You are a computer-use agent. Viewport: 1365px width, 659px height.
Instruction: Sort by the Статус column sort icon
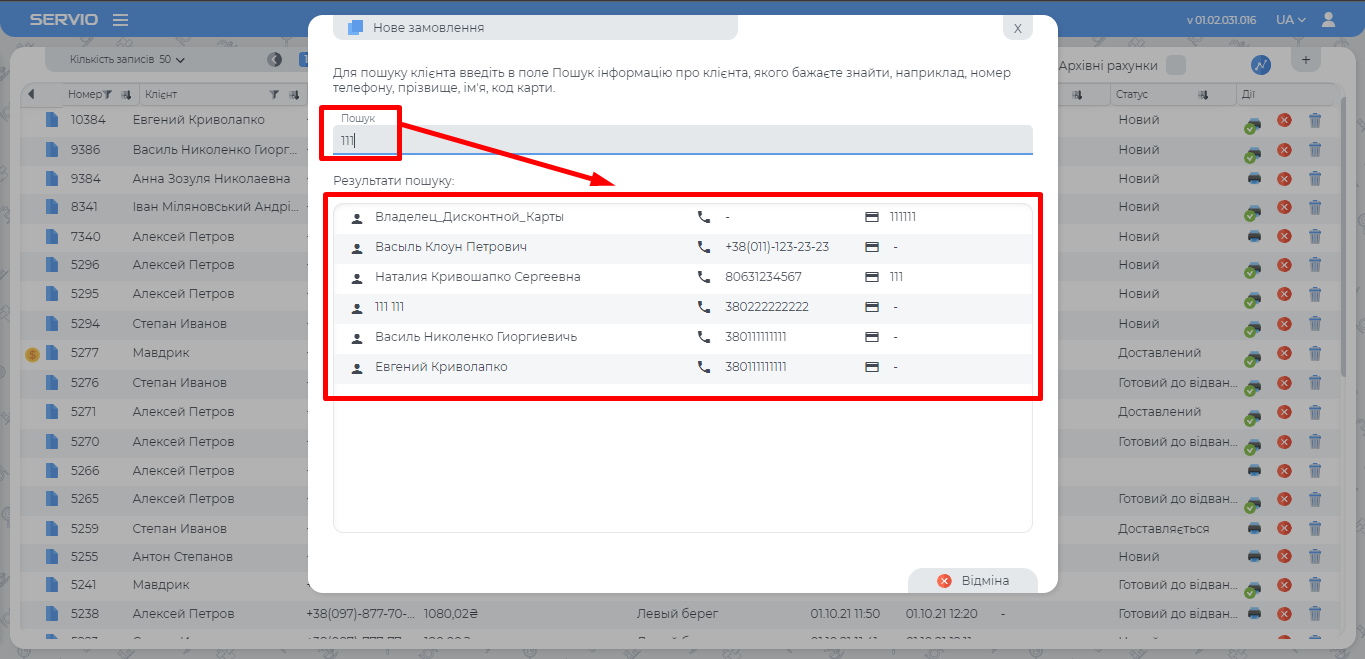[1203, 95]
